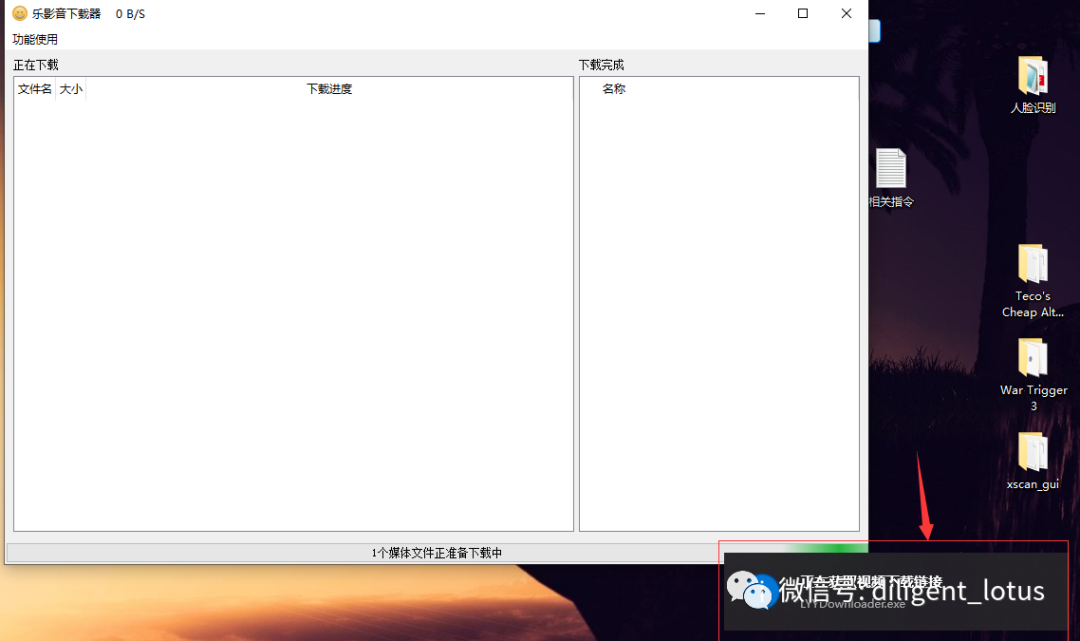The image size is (1080, 641).
Task: Click the 下載进度 column header
Action: [329, 89]
